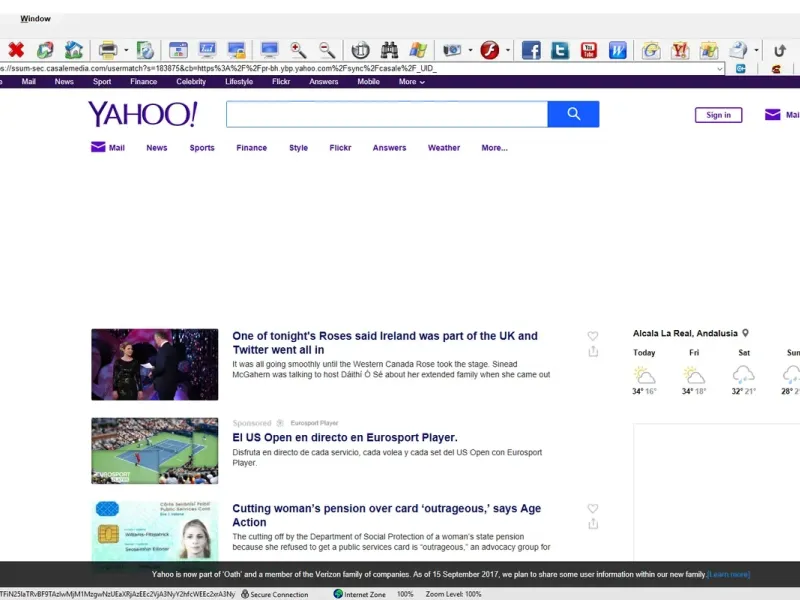The height and width of the screenshot is (600, 800).
Task: Open the Windows mail envelope icon
Action: [x=709, y=50]
